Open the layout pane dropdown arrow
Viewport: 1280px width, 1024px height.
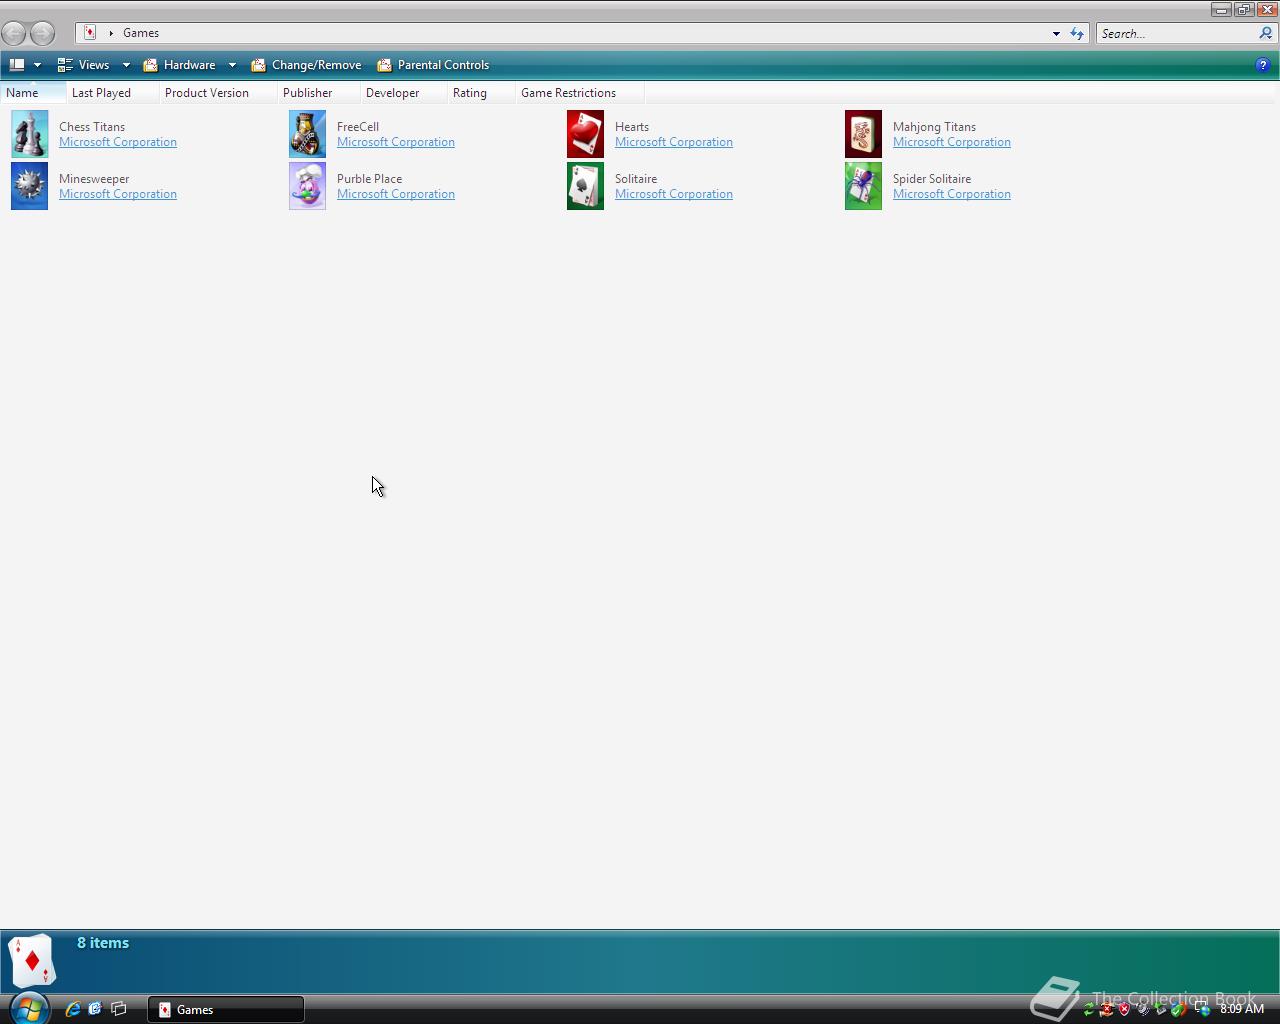37,65
